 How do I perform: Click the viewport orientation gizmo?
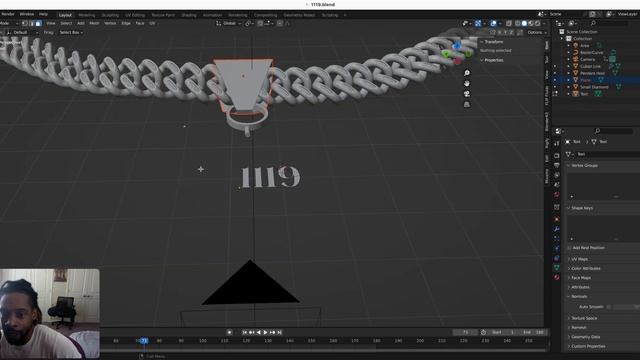point(457,52)
